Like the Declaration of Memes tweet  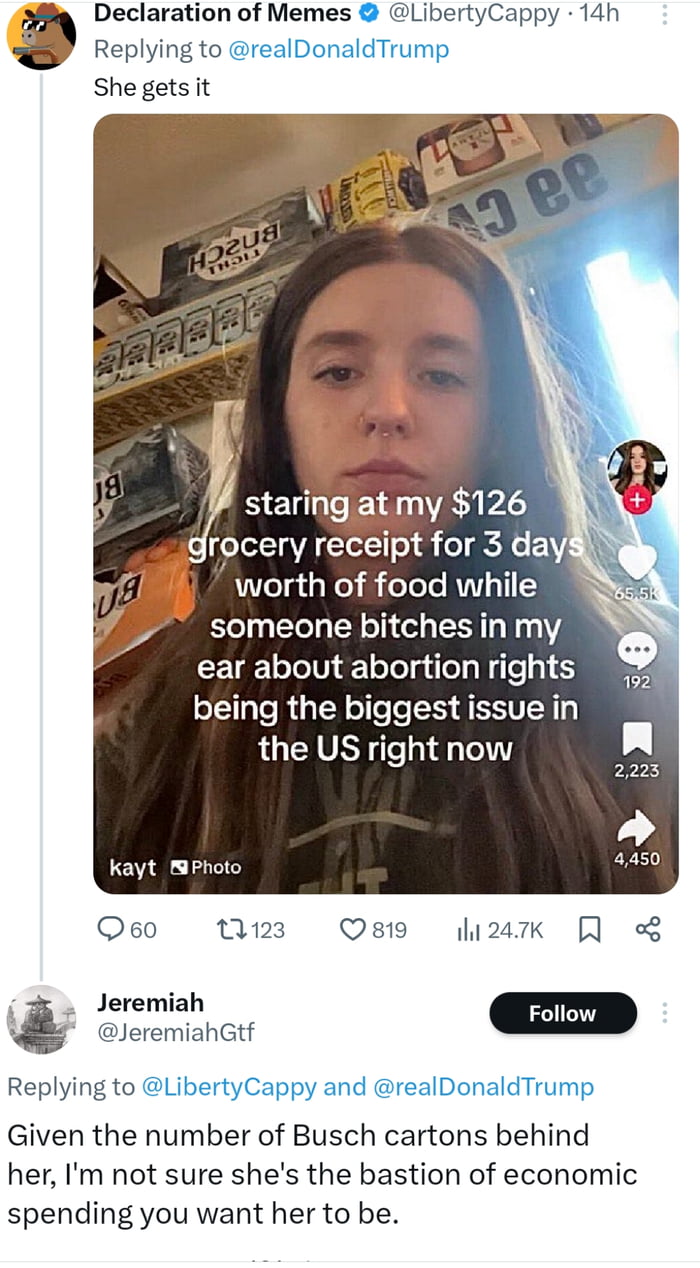[352, 930]
